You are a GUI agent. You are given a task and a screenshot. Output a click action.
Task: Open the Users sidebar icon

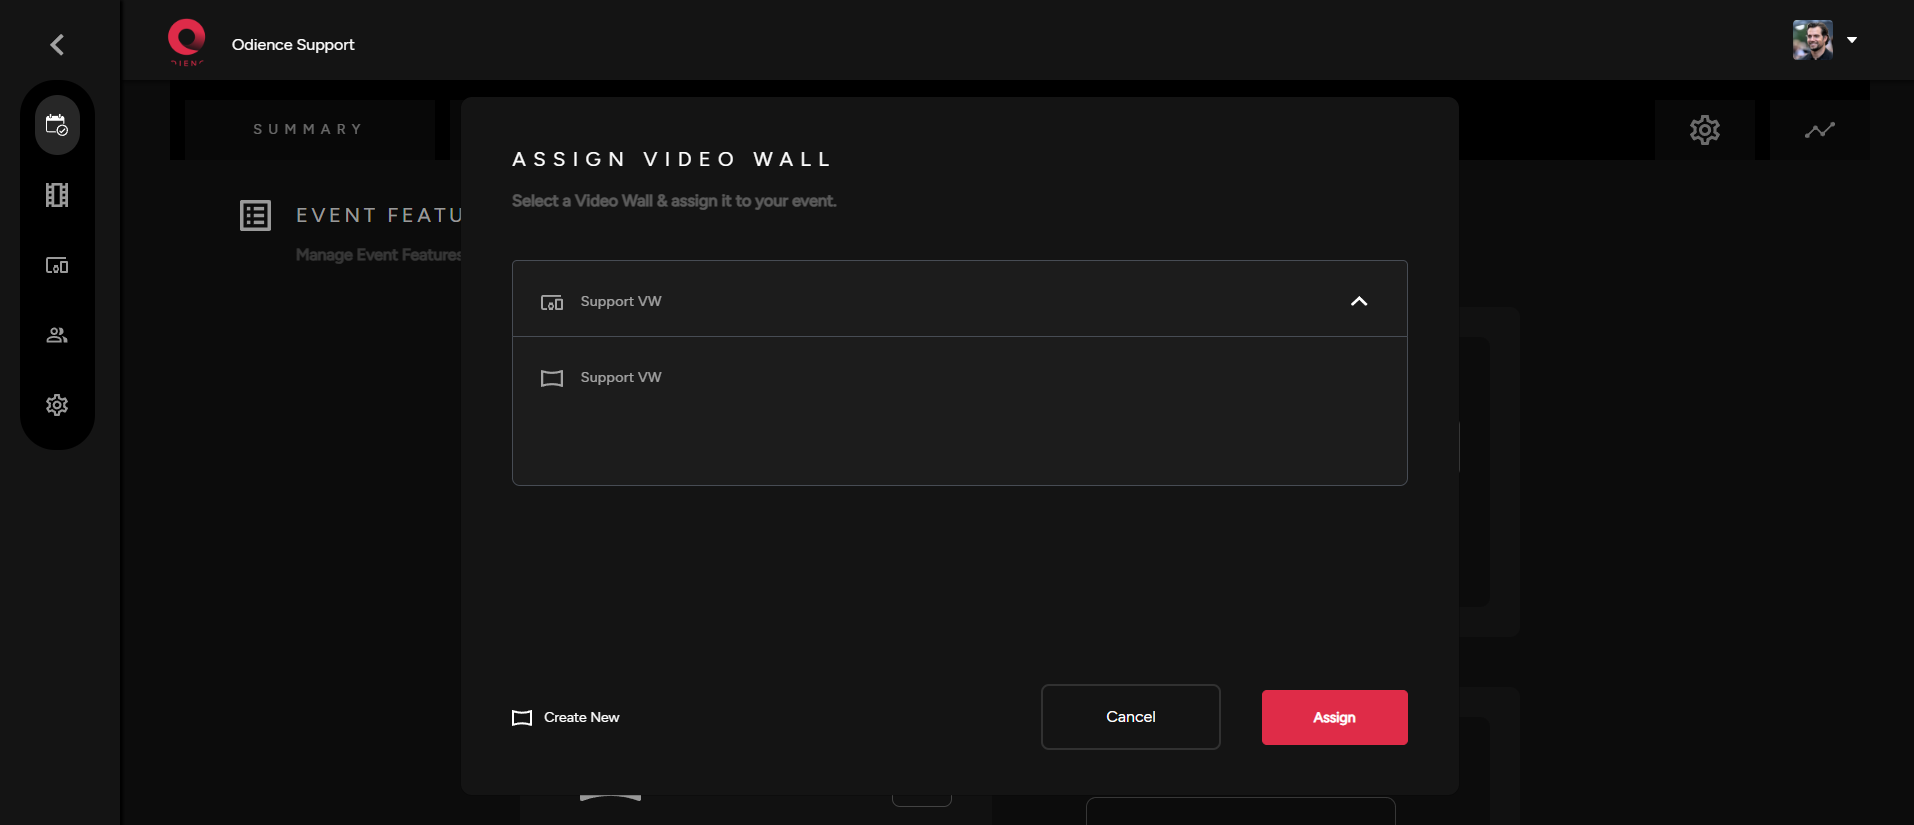click(x=57, y=335)
